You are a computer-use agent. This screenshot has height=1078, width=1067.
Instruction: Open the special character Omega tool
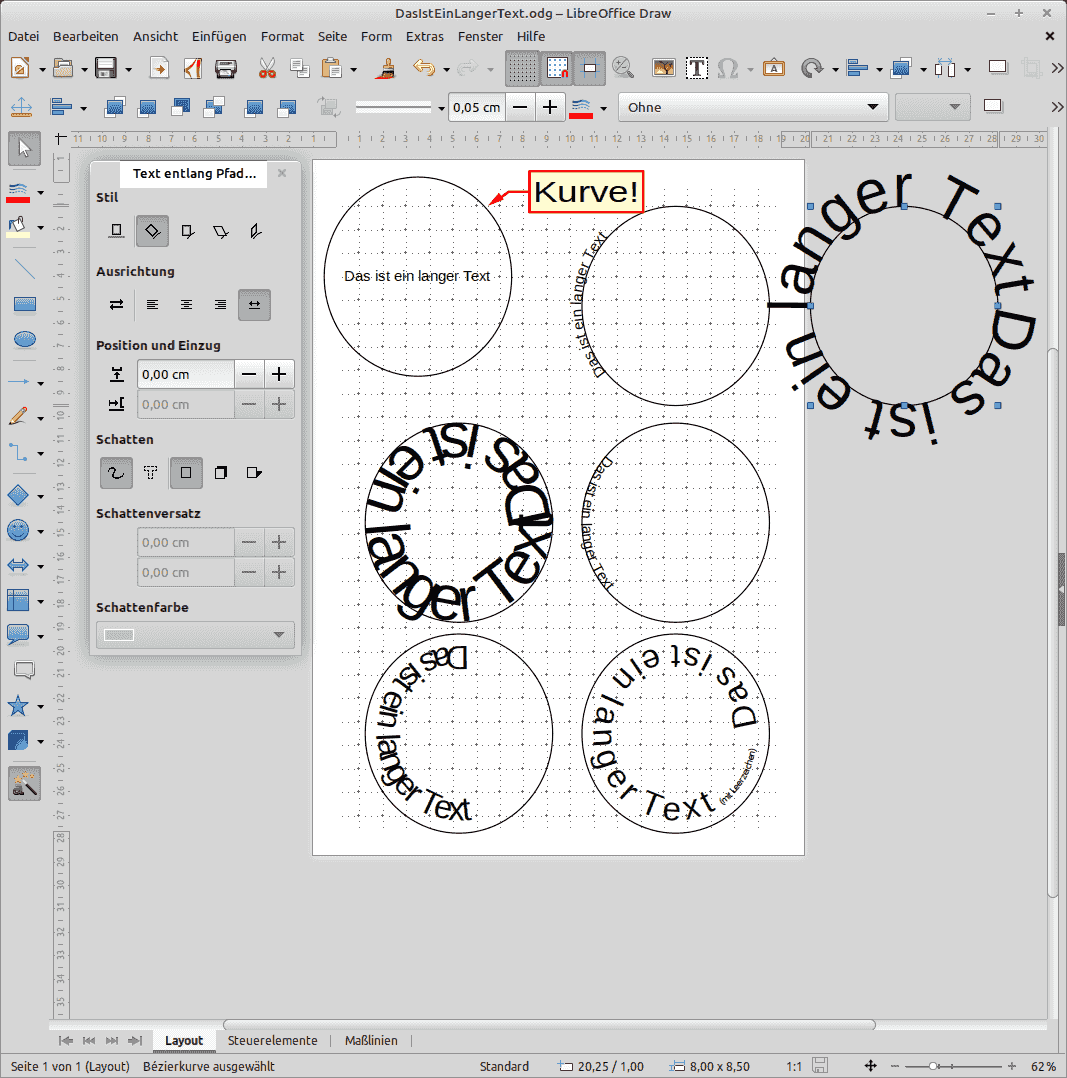point(728,68)
